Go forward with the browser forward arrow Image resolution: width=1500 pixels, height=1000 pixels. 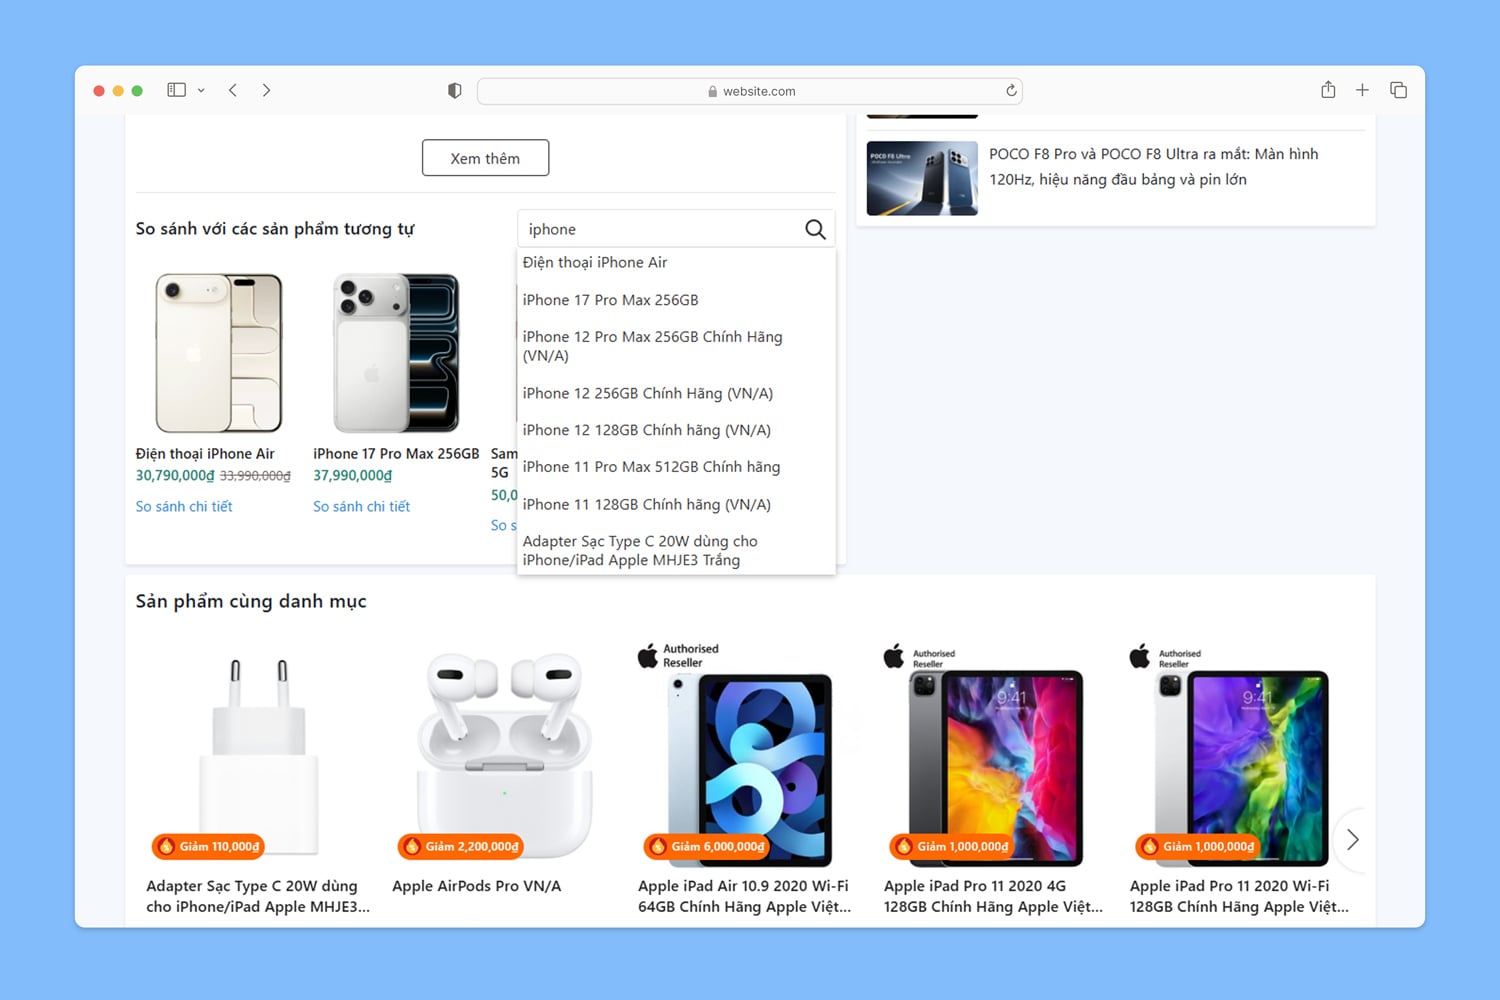coord(266,90)
